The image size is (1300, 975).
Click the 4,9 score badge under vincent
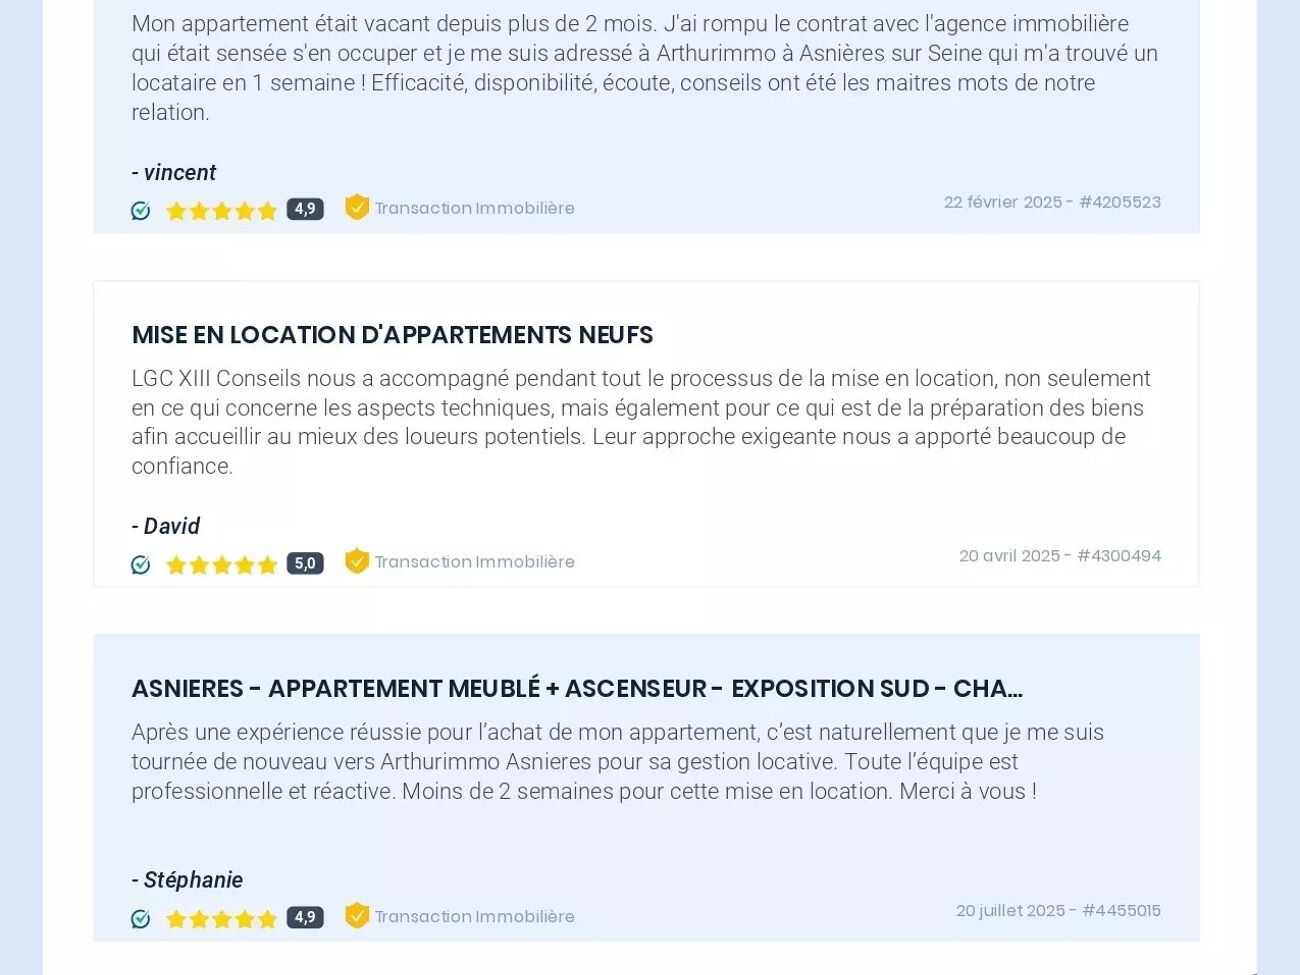point(305,209)
